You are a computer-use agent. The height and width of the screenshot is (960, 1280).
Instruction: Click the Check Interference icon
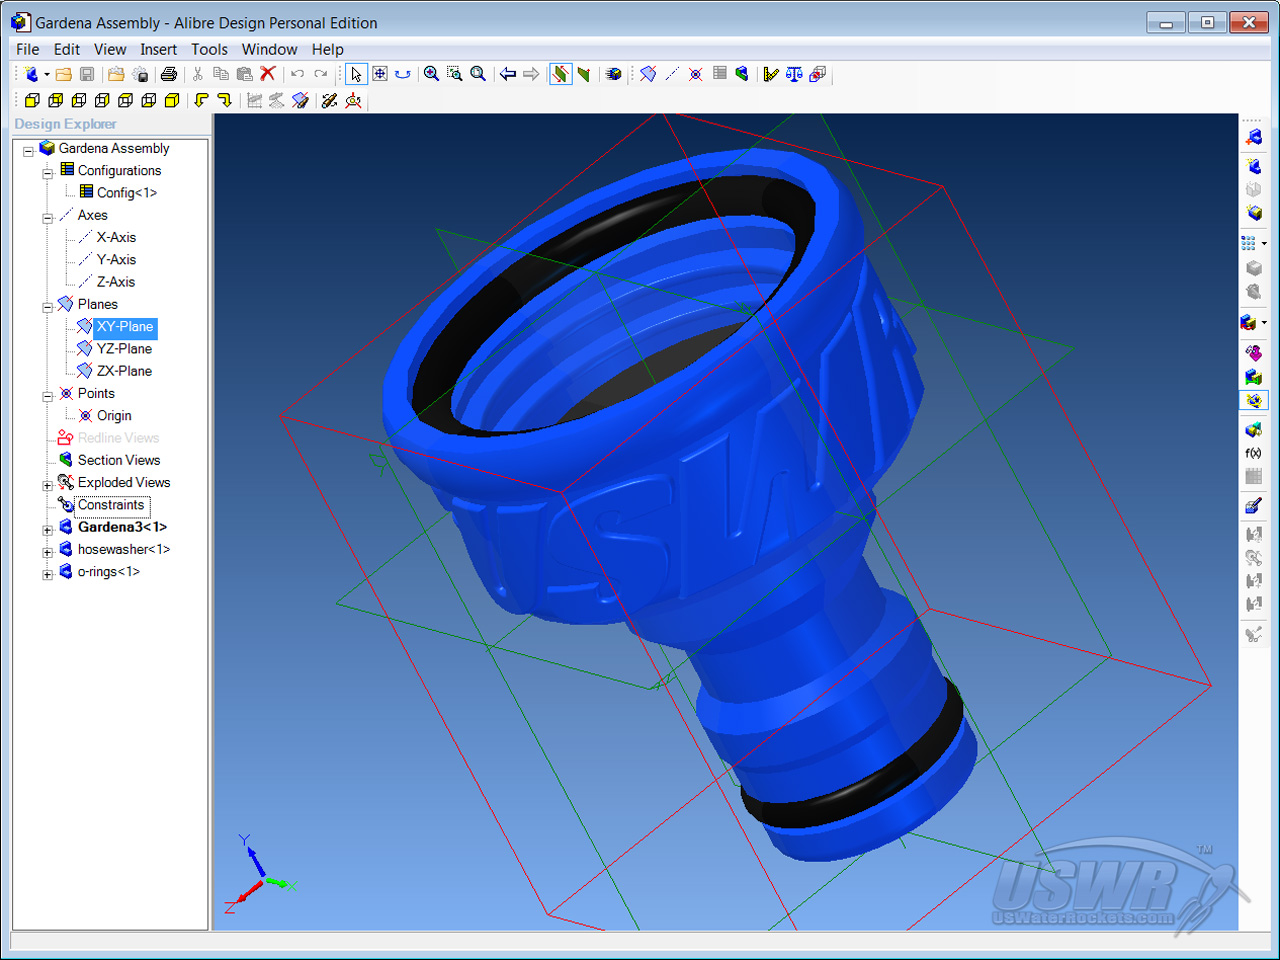click(818, 74)
